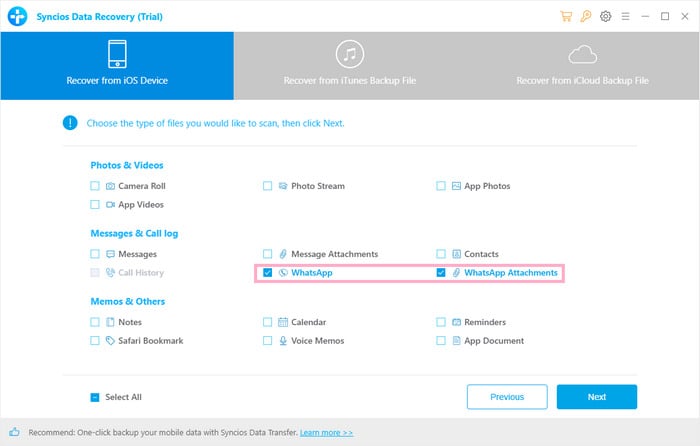The width and height of the screenshot is (700, 446).
Task: Click the Photo Stream icon
Action: (283, 186)
